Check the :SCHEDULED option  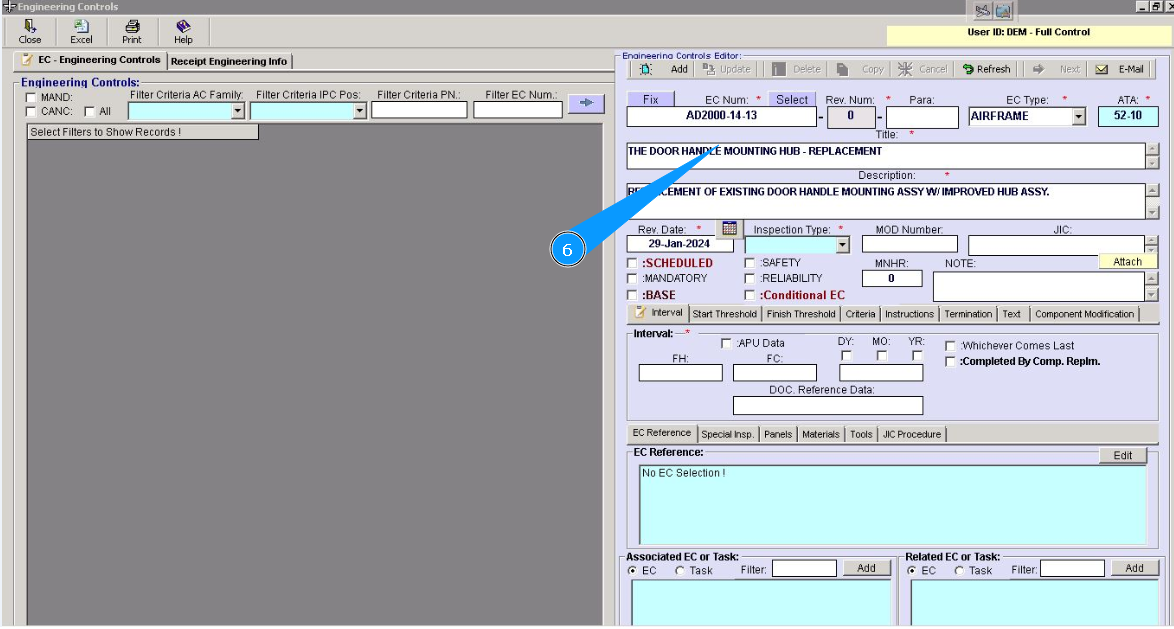point(632,263)
